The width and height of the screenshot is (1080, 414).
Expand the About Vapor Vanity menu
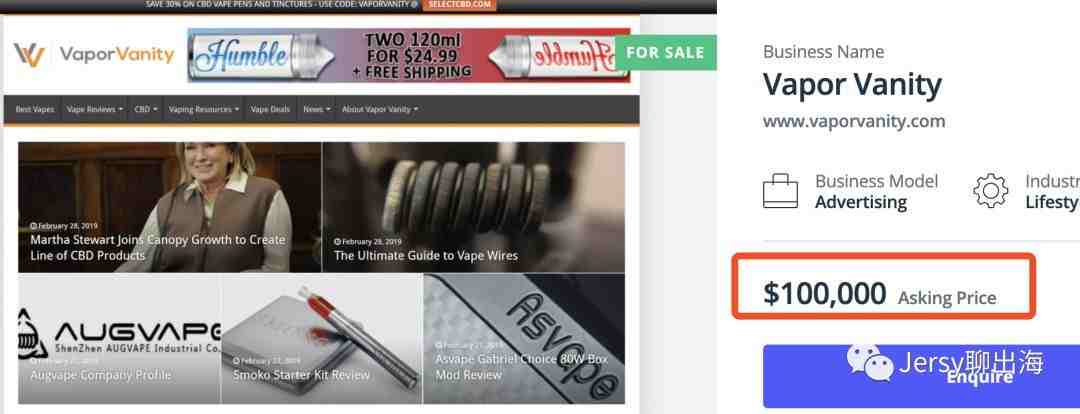pyautogui.click(x=380, y=110)
